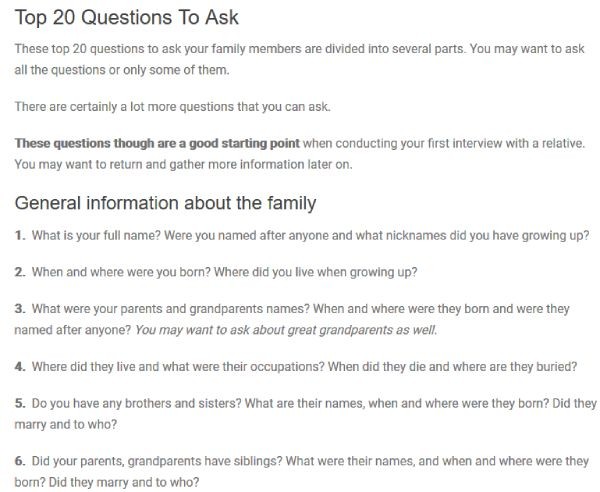Viewport: 600px width, 492px height.
Task: Click question 4 about occupations and burial
Action: point(296,367)
